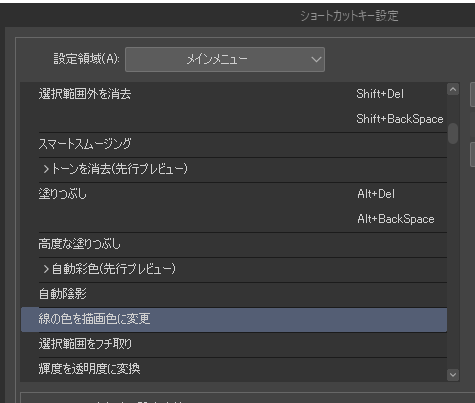
Task: Select the 高度な塗りつぶし row
Action: point(234,245)
